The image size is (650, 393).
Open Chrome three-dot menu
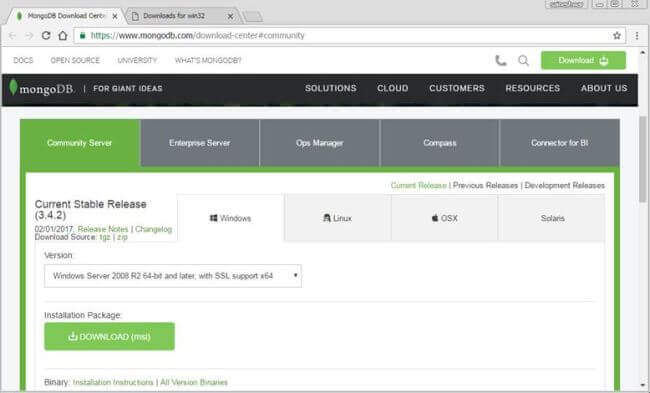637,36
